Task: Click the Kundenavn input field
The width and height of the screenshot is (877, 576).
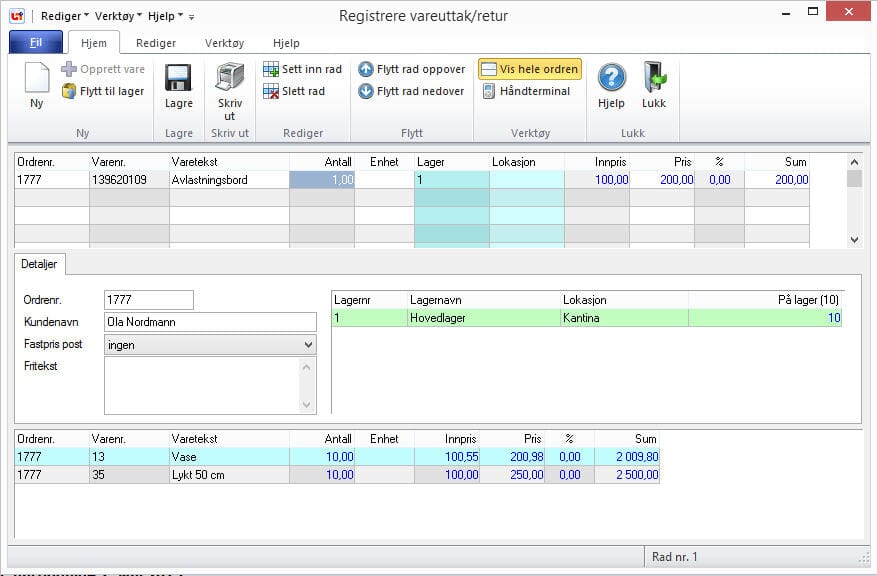Action: (x=210, y=322)
